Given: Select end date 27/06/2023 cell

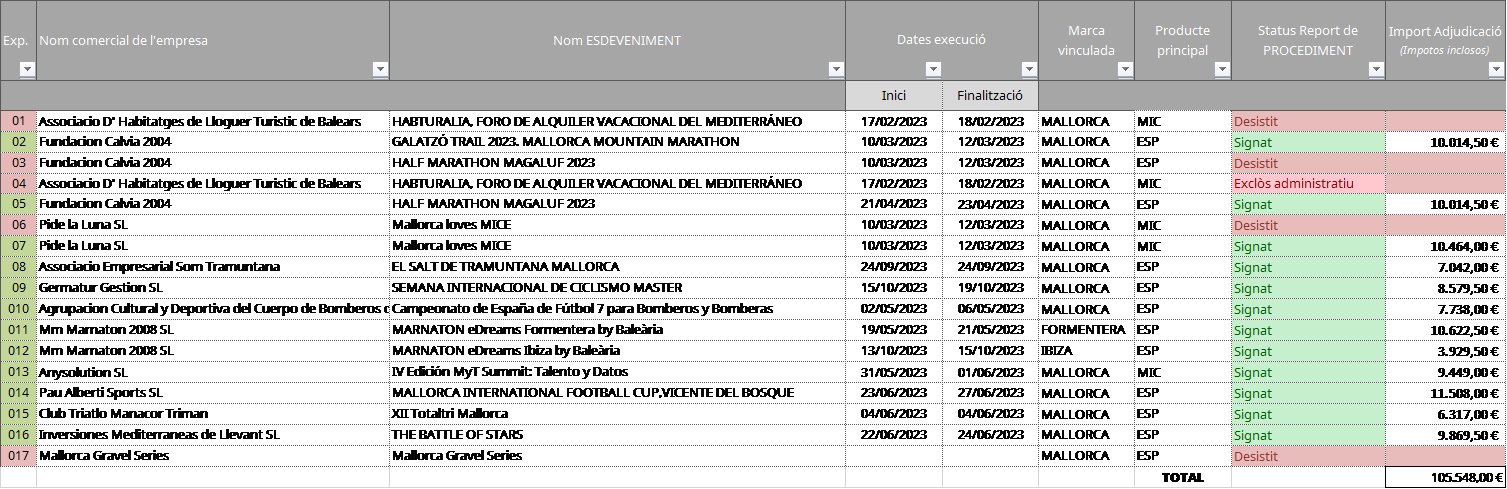Looking at the screenshot, I should [x=990, y=392].
